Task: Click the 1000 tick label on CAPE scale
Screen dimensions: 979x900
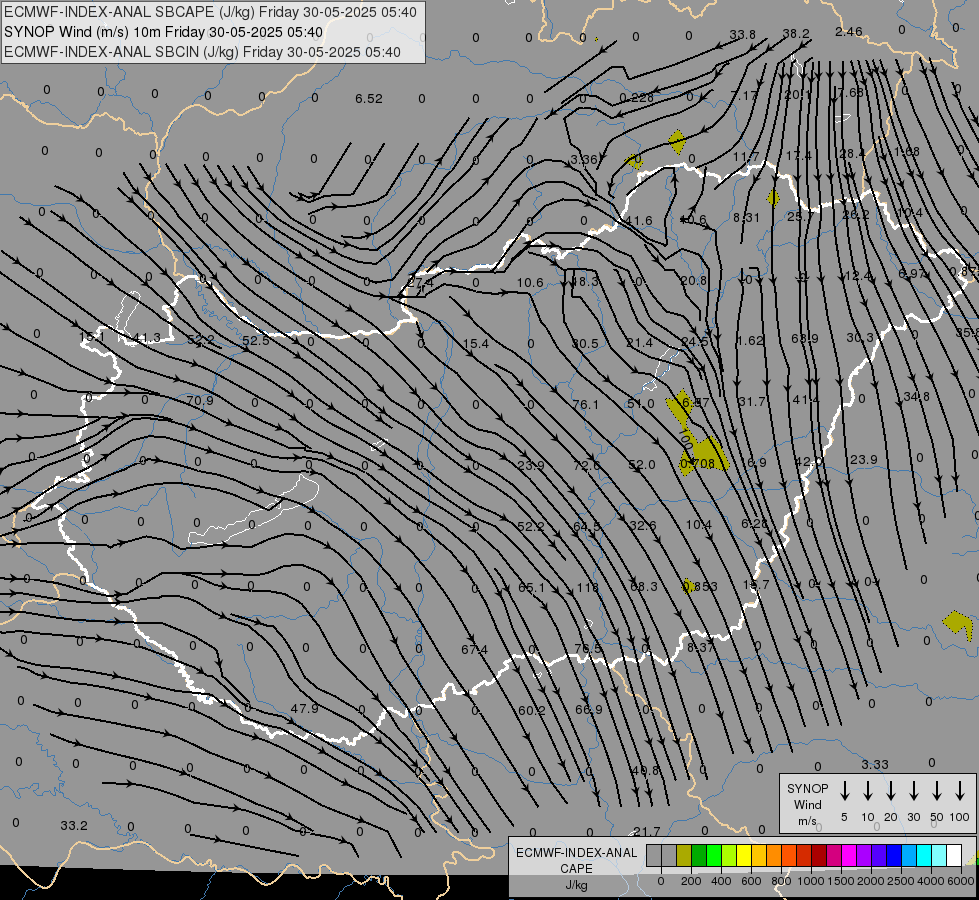Action: click(810, 881)
